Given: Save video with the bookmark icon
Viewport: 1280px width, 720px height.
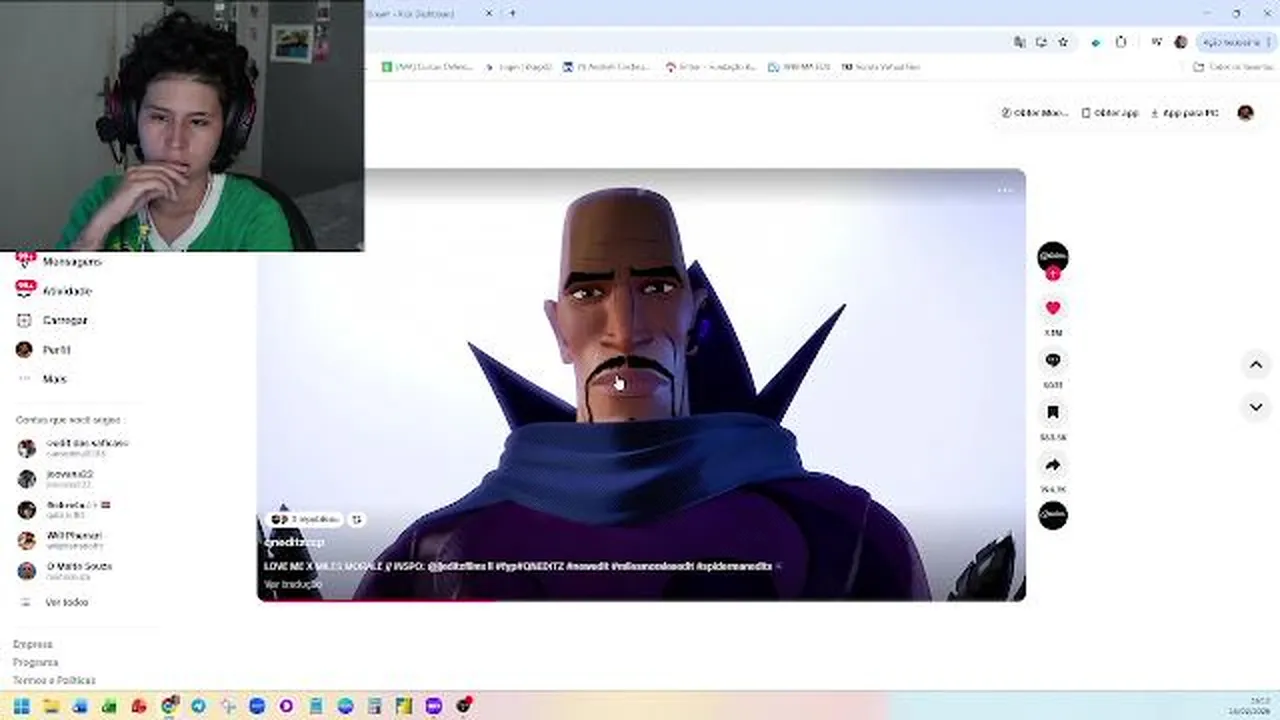Looking at the screenshot, I should click(x=1052, y=412).
